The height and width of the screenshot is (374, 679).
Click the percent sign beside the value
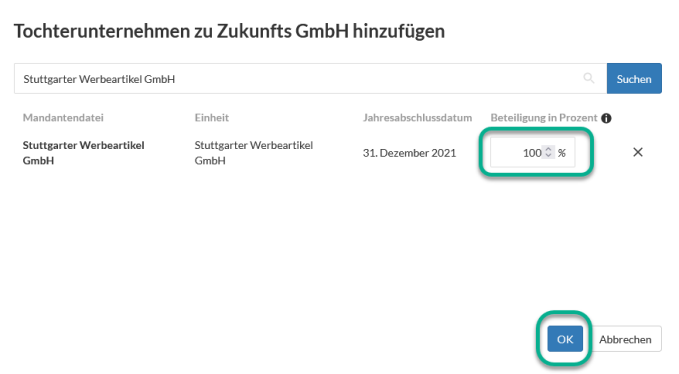[x=562, y=153]
